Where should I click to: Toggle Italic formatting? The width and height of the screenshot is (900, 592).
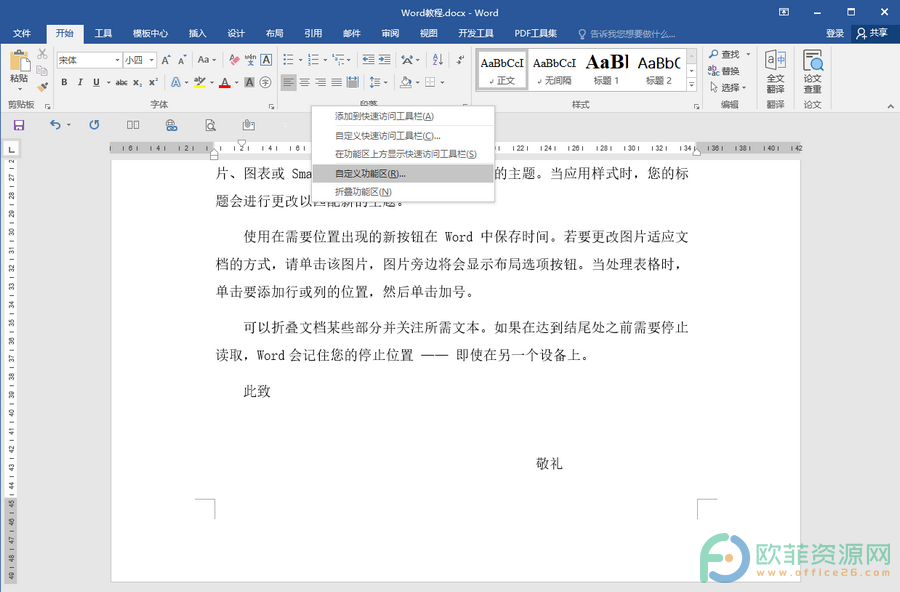(x=80, y=83)
